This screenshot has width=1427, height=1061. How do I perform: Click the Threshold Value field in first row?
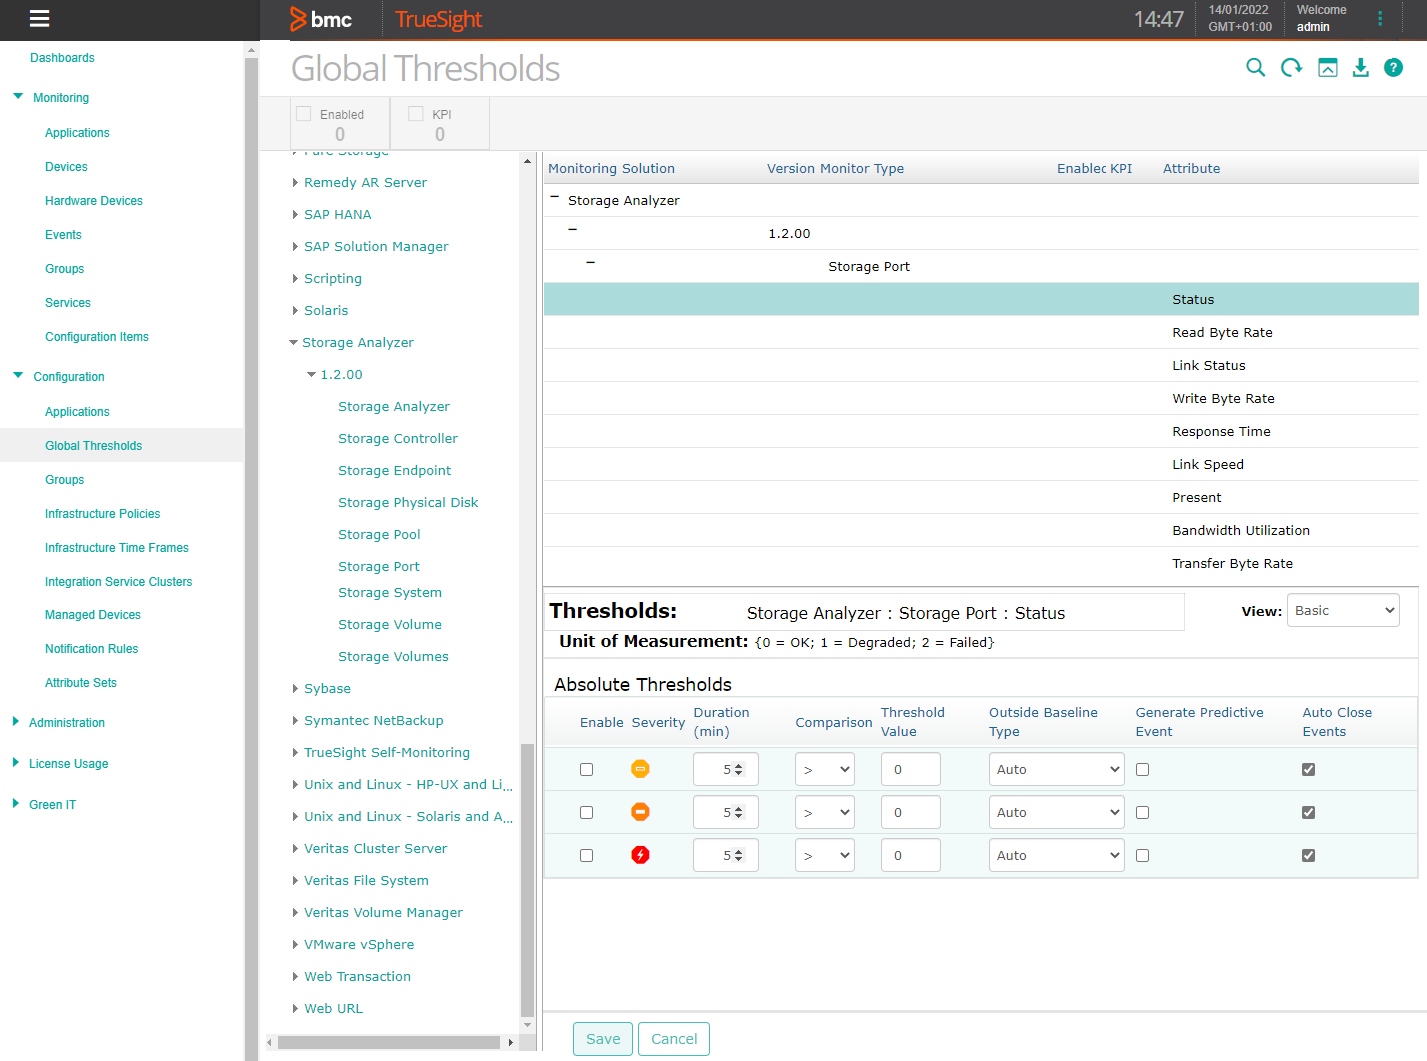(x=910, y=769)
